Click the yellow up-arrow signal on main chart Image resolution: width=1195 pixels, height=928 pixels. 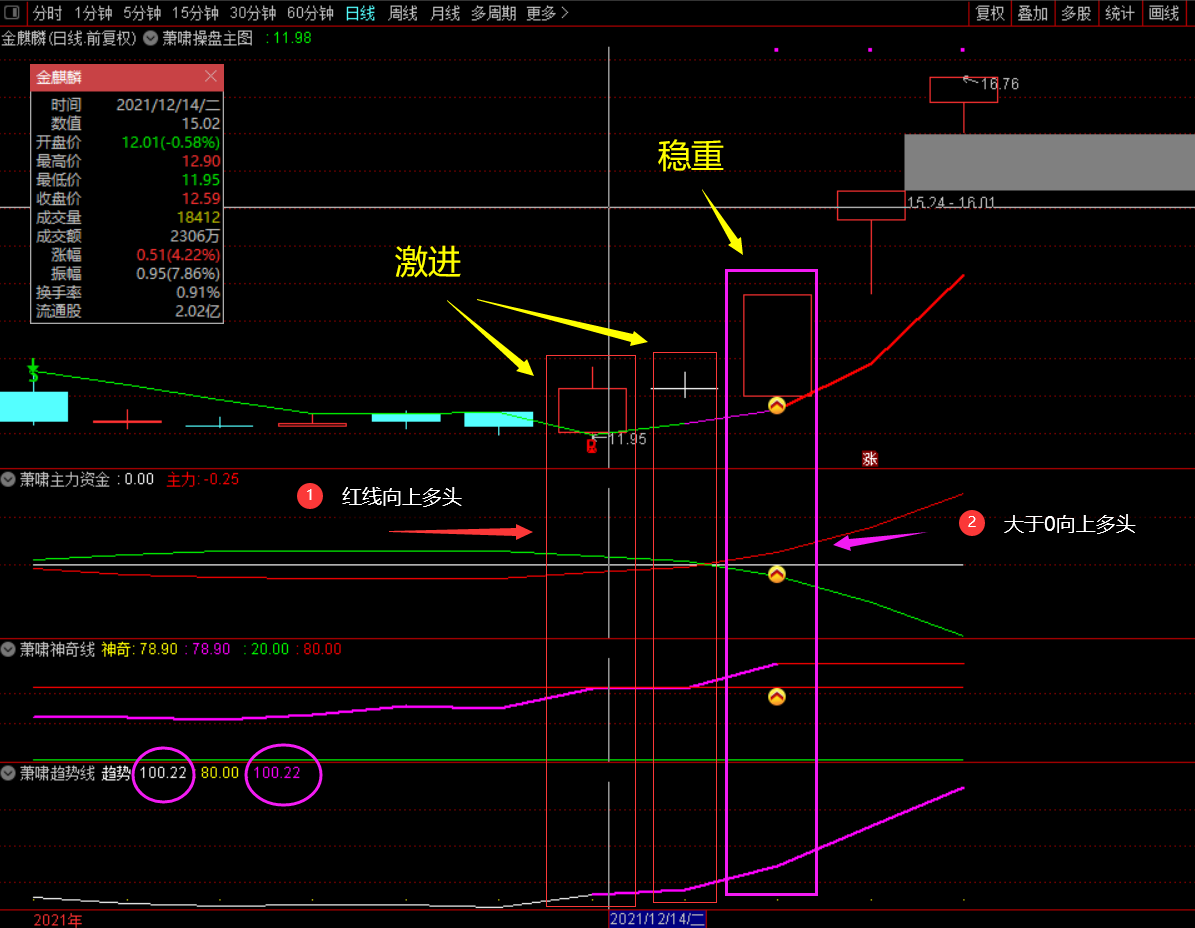pyautogui.click(x=777, y=405)
